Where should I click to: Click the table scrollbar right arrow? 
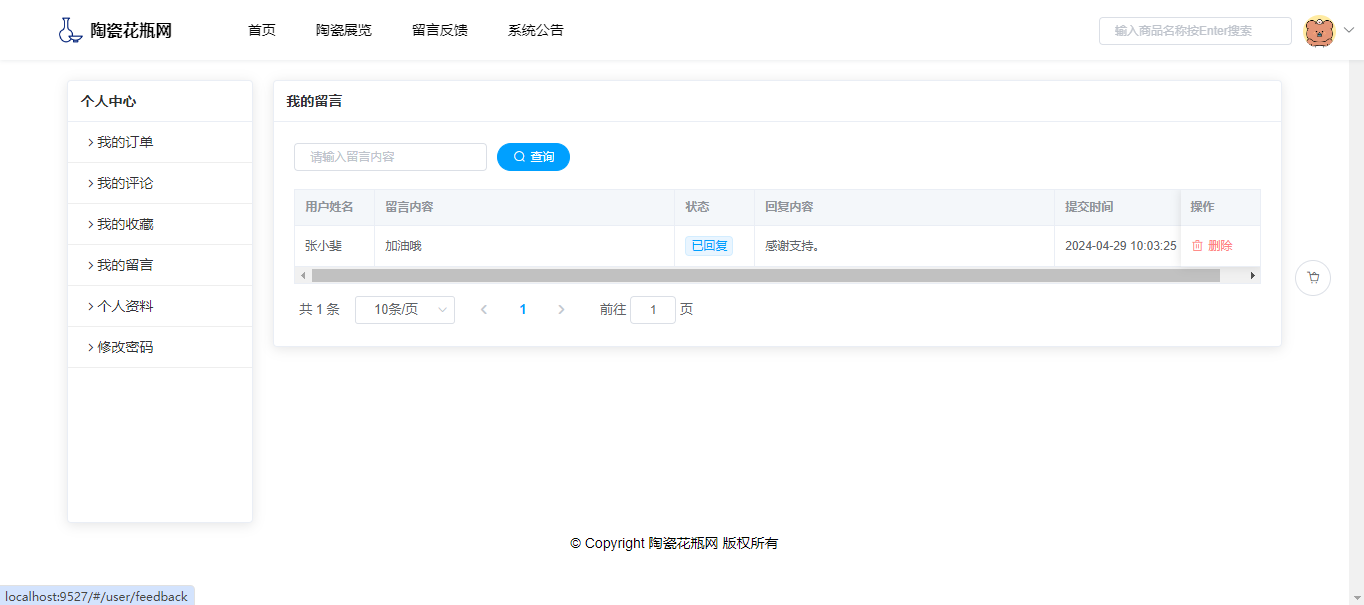1252,276
